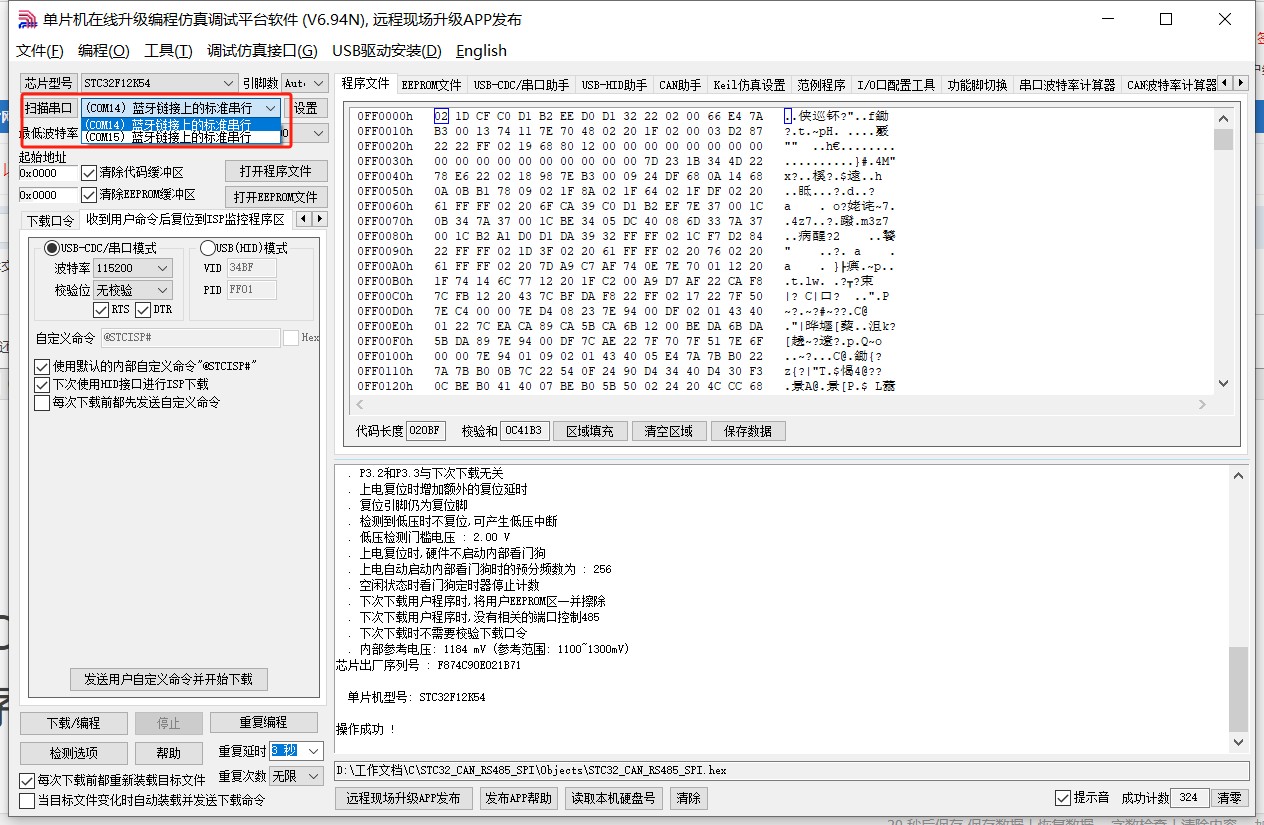Viewport: 1264px width, 825px height.
Task: Switch to the Keil仿真设置 tab
Action: pos(749,85)
